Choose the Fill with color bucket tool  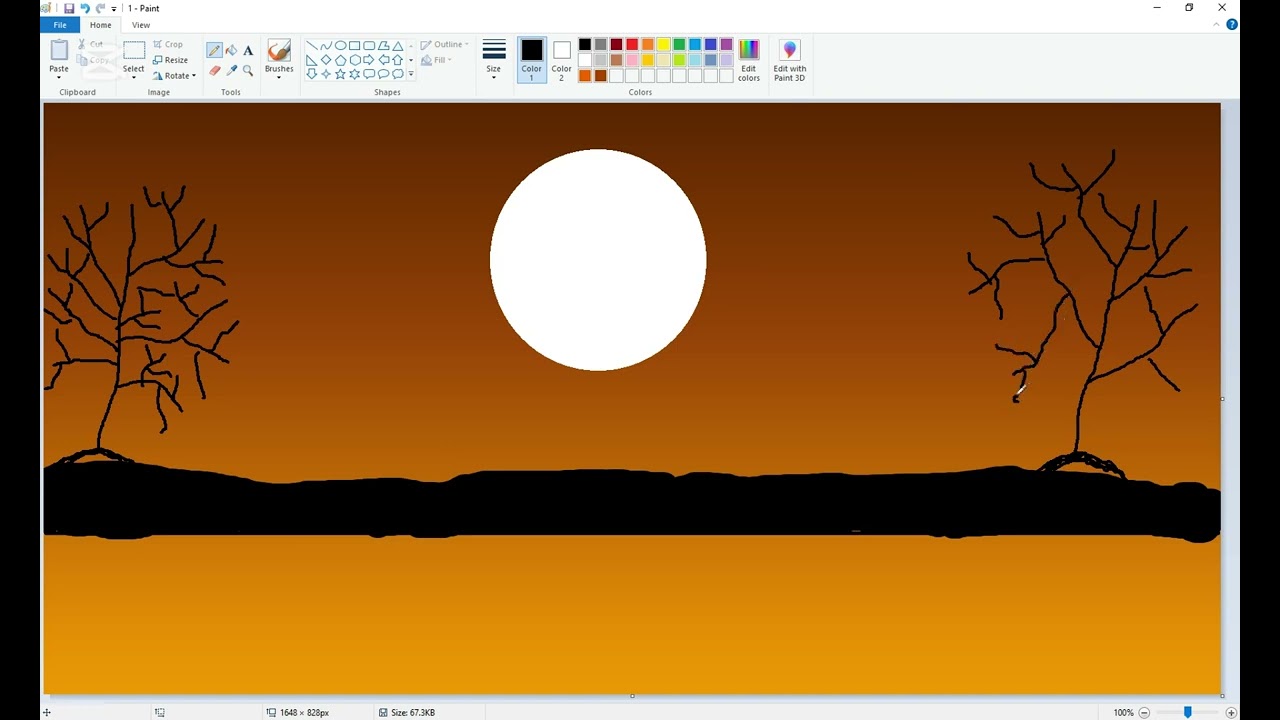[231, 50]
